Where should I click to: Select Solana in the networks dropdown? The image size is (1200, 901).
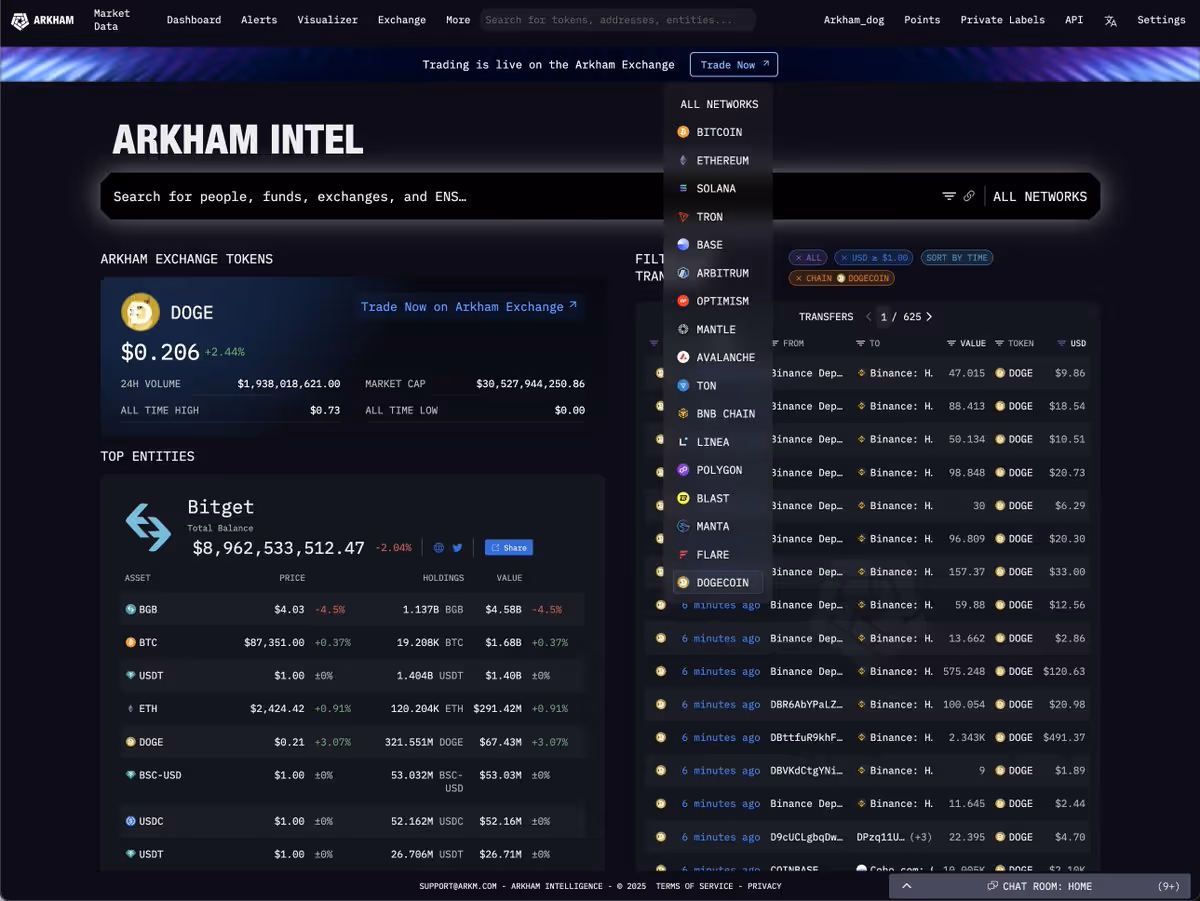click(x=718, y=188)
